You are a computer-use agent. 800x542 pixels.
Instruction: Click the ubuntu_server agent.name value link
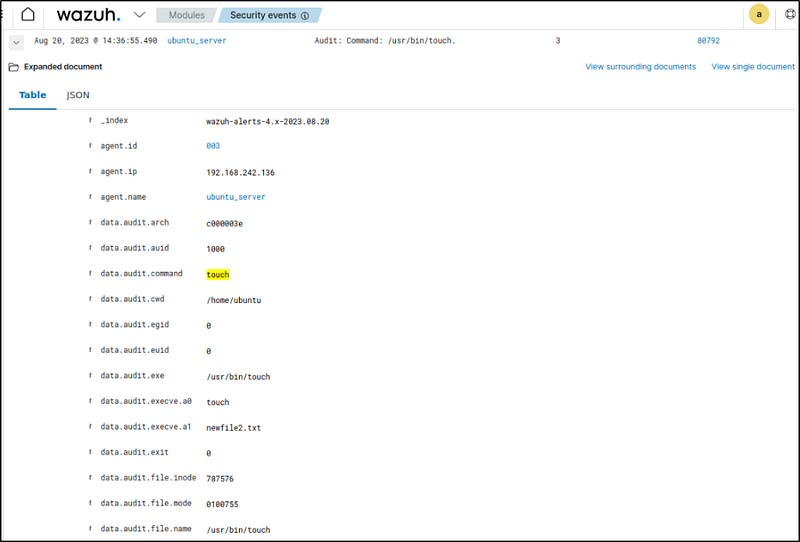[x=236, y=198]
